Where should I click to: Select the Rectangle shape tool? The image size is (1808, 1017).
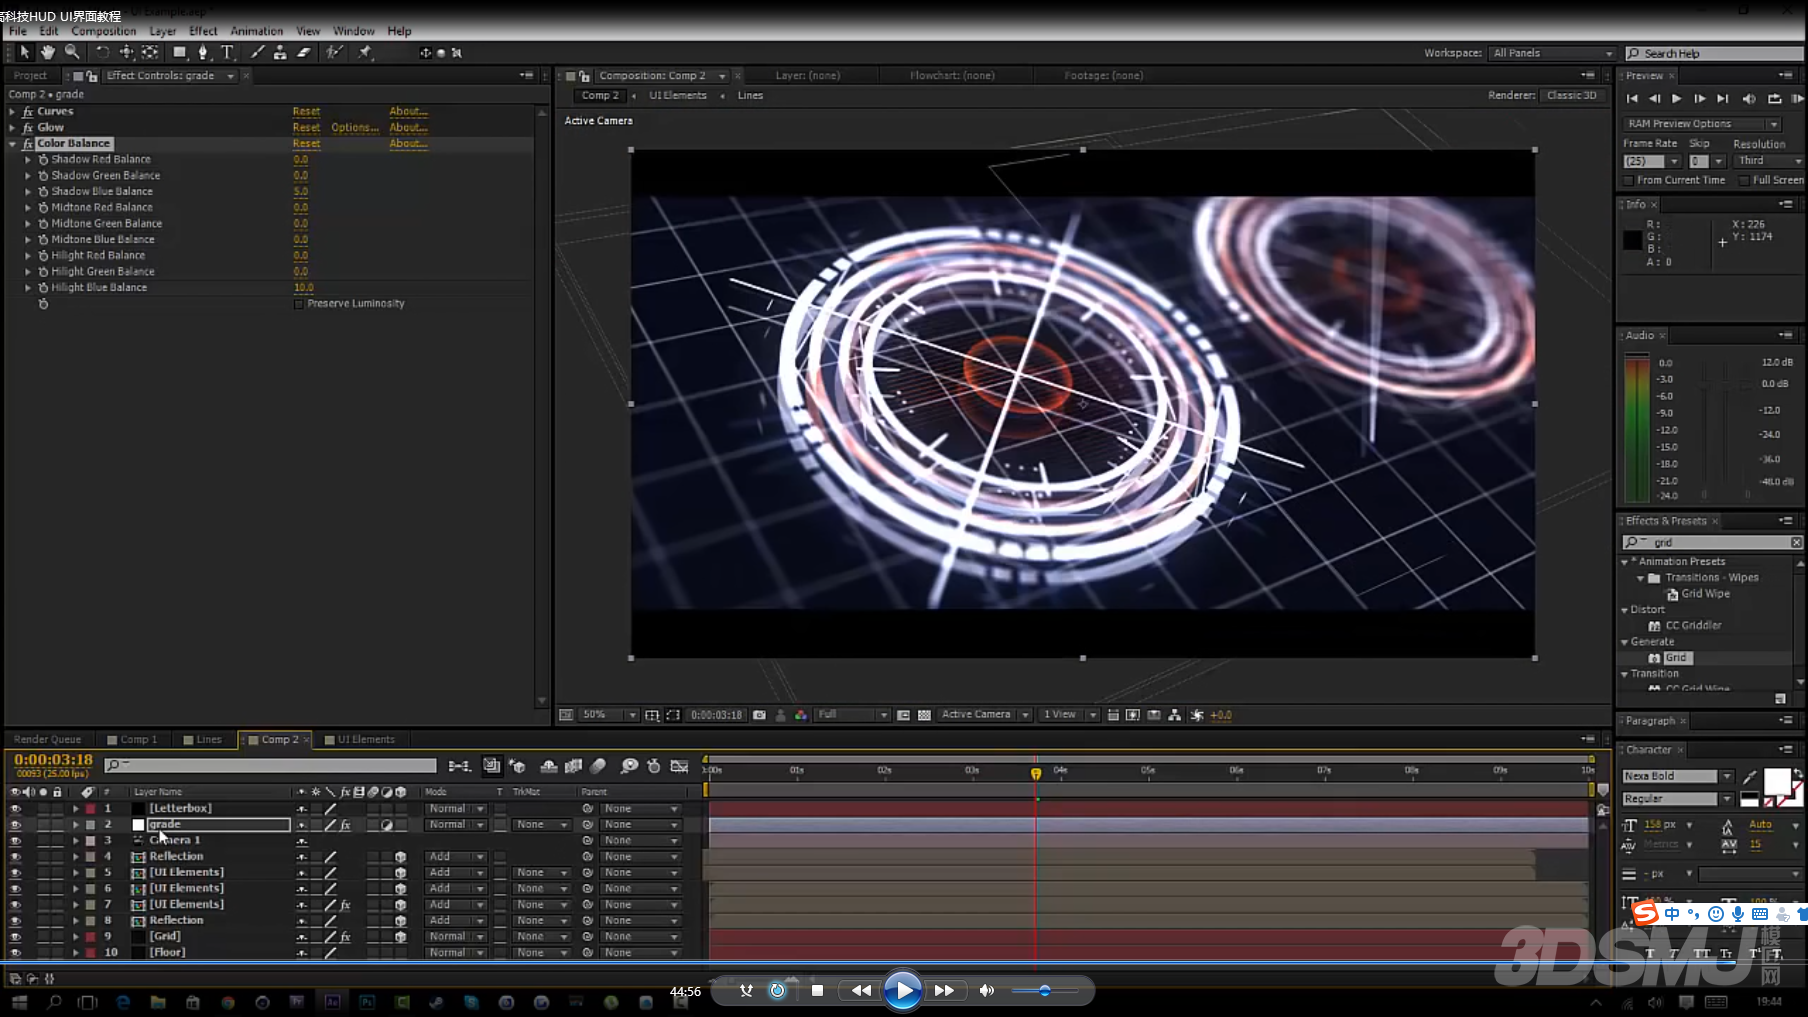click(x=180, y=52)
